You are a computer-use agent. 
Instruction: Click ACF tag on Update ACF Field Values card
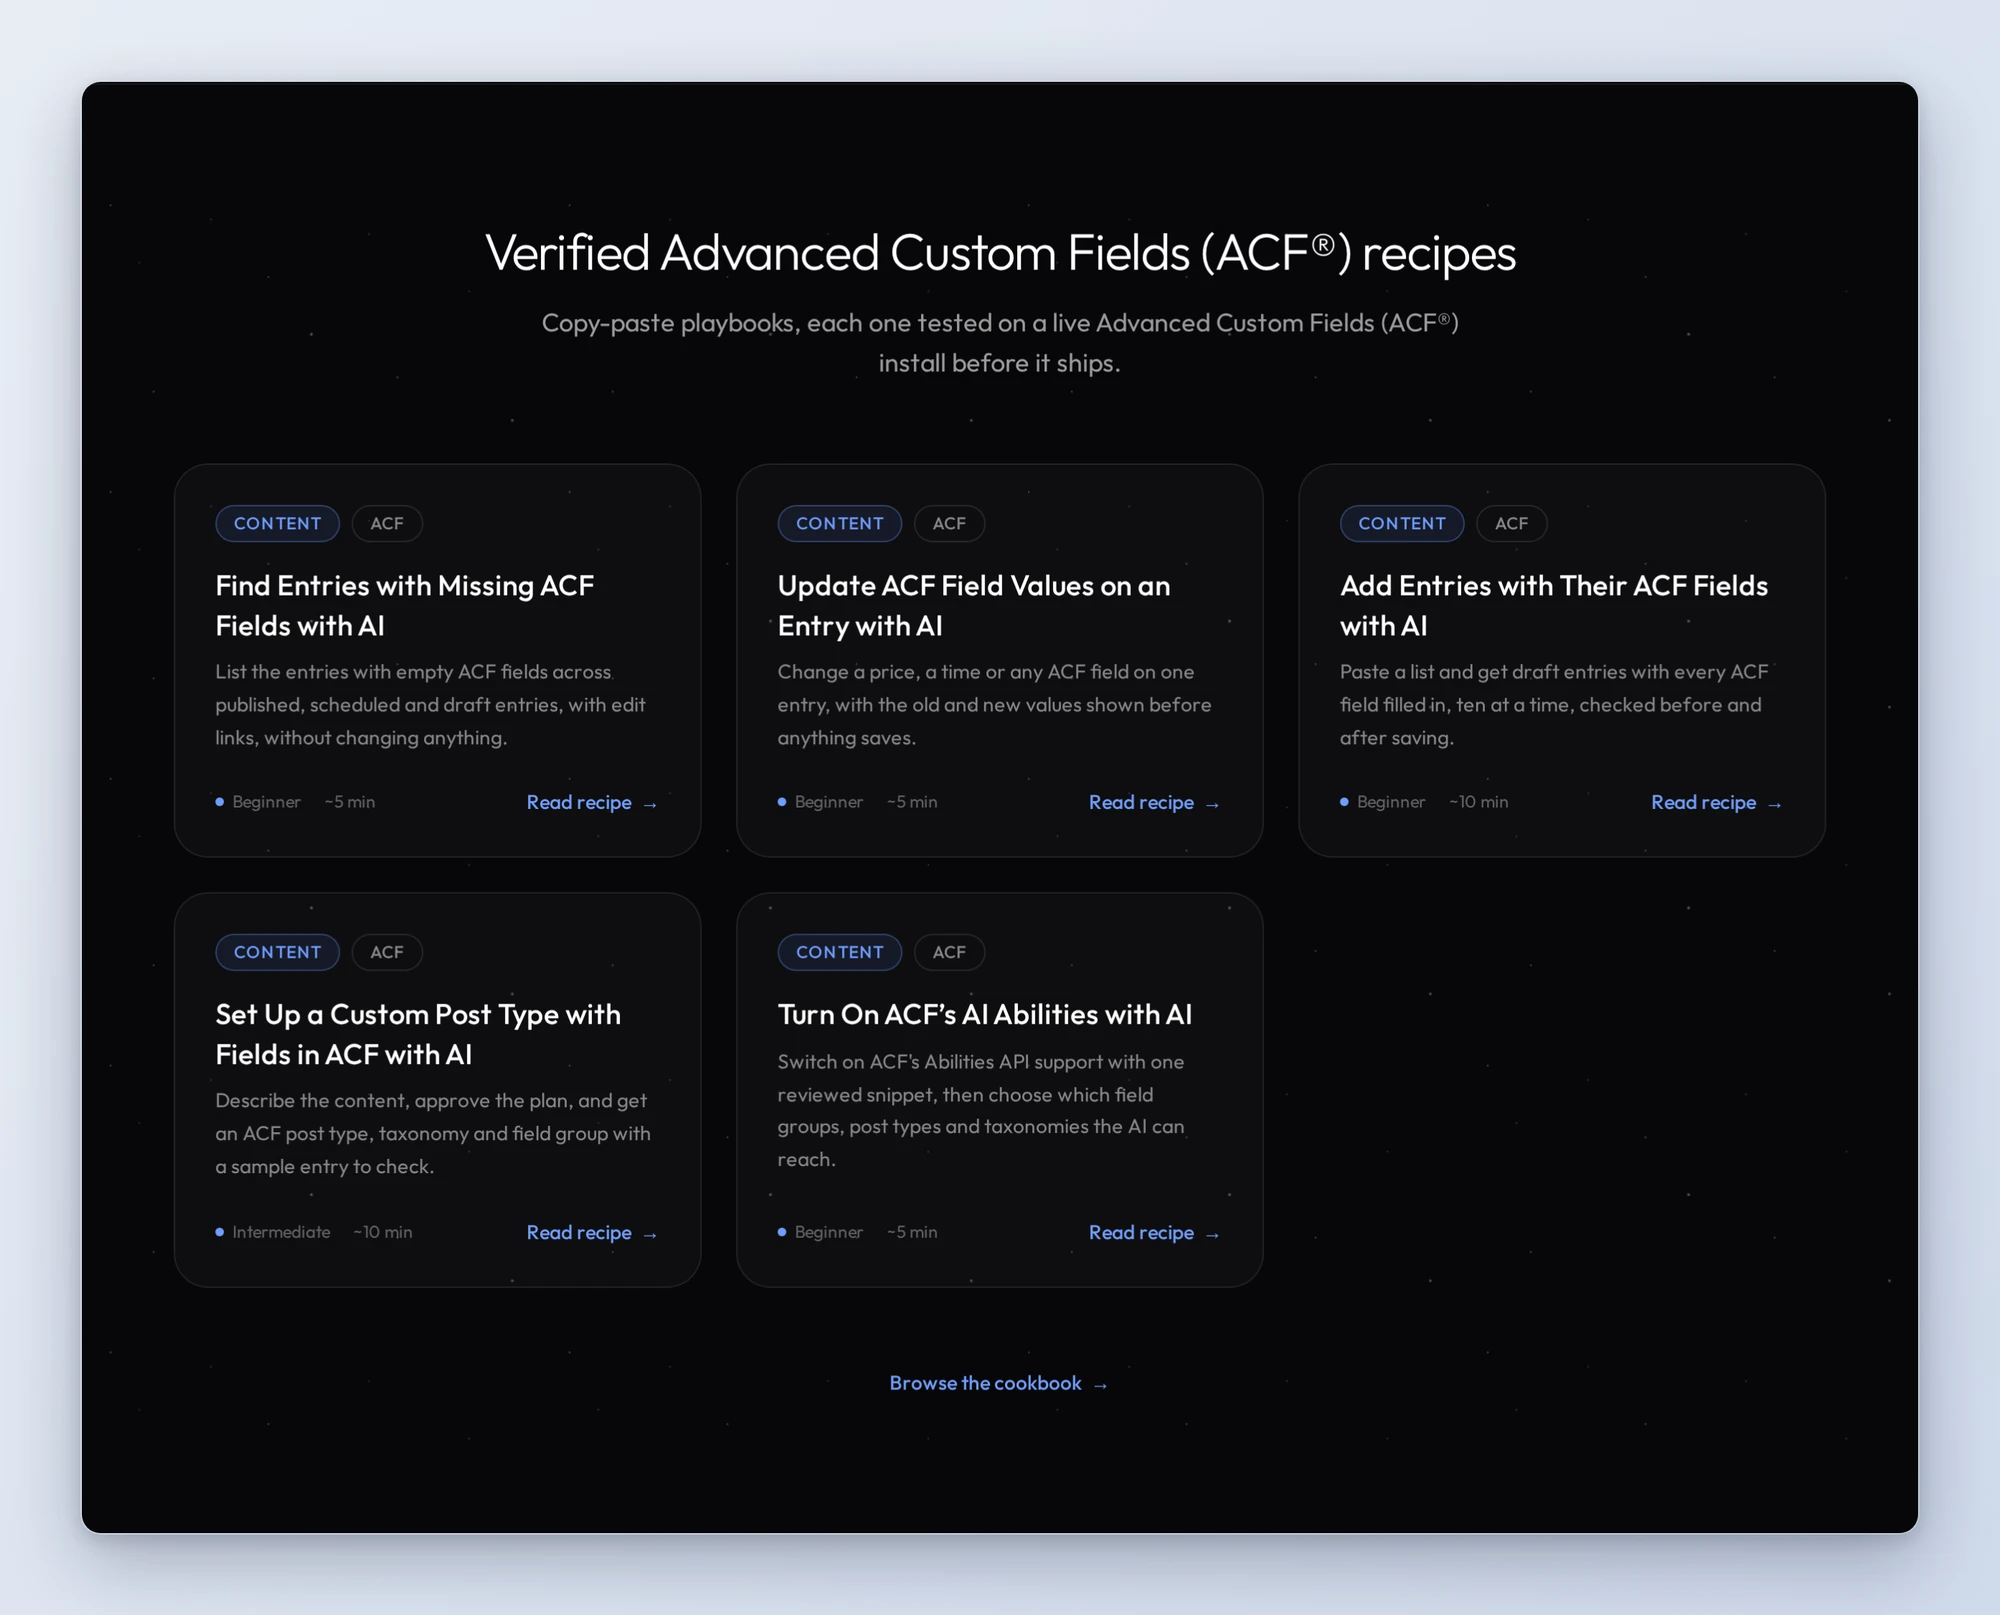(x=949, y=523)
